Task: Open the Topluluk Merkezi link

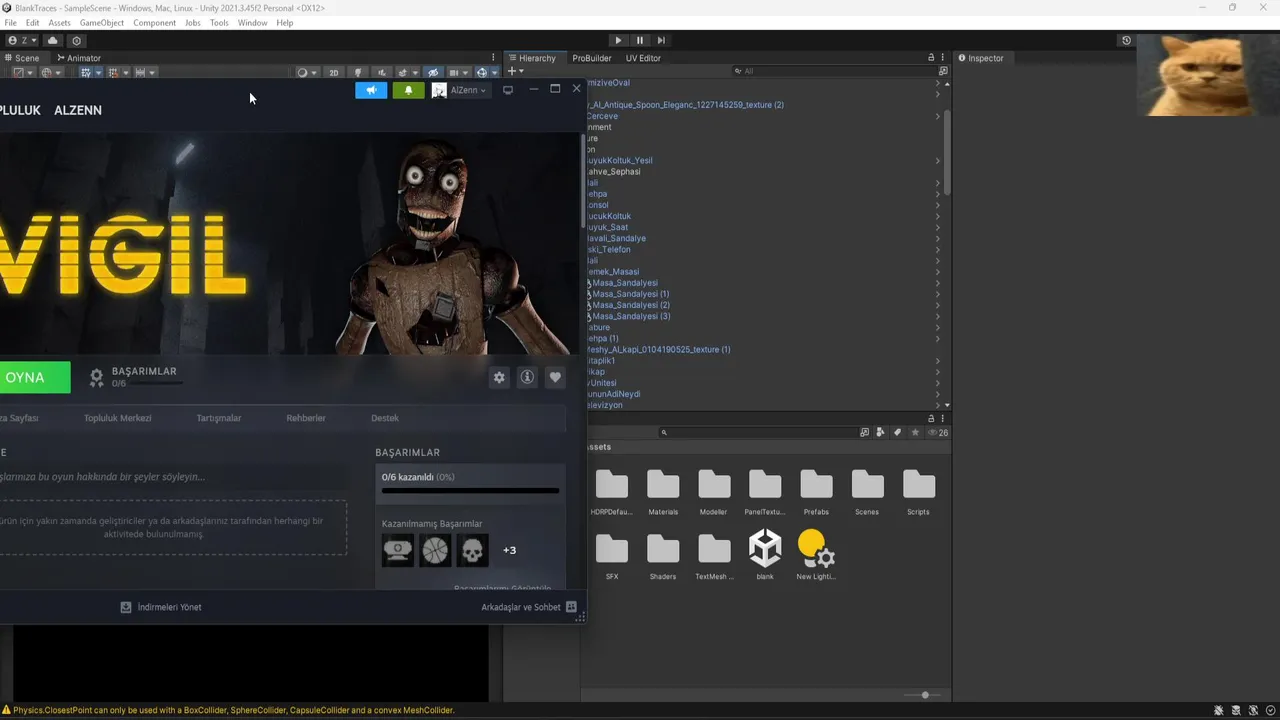Action: tap(117, 418)
